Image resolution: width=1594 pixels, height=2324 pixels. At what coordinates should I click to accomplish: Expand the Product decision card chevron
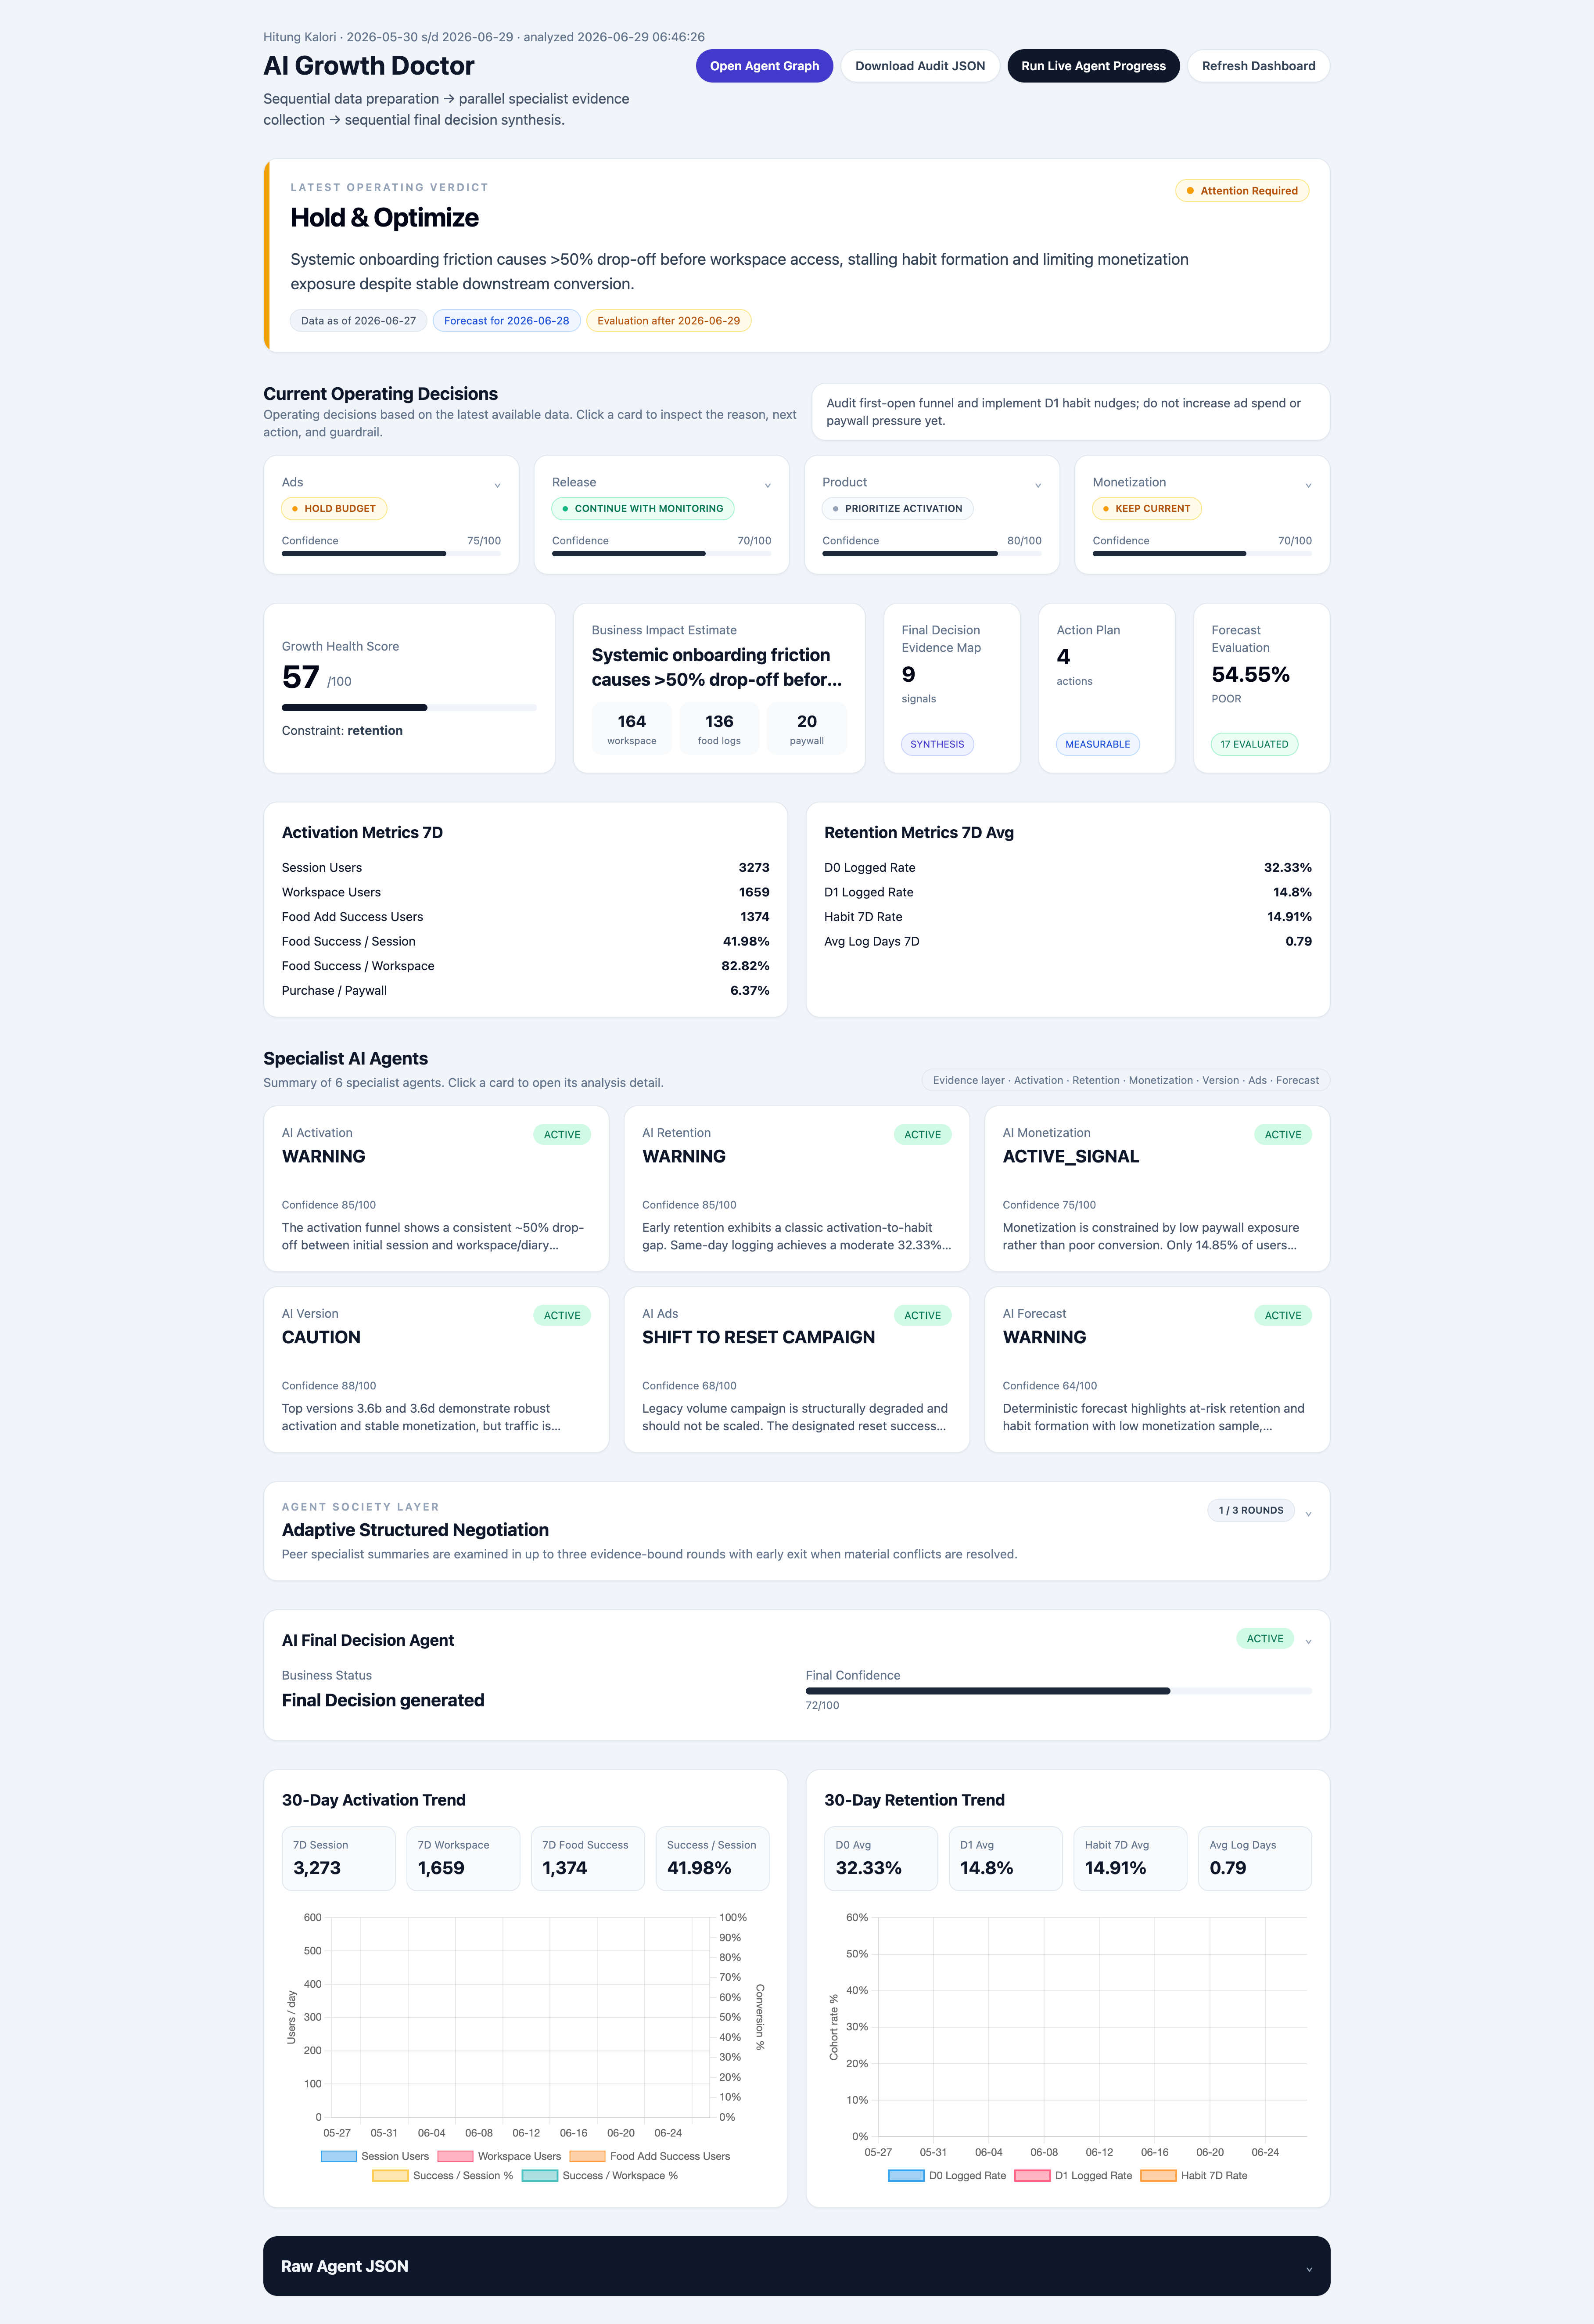[1038, 486]
